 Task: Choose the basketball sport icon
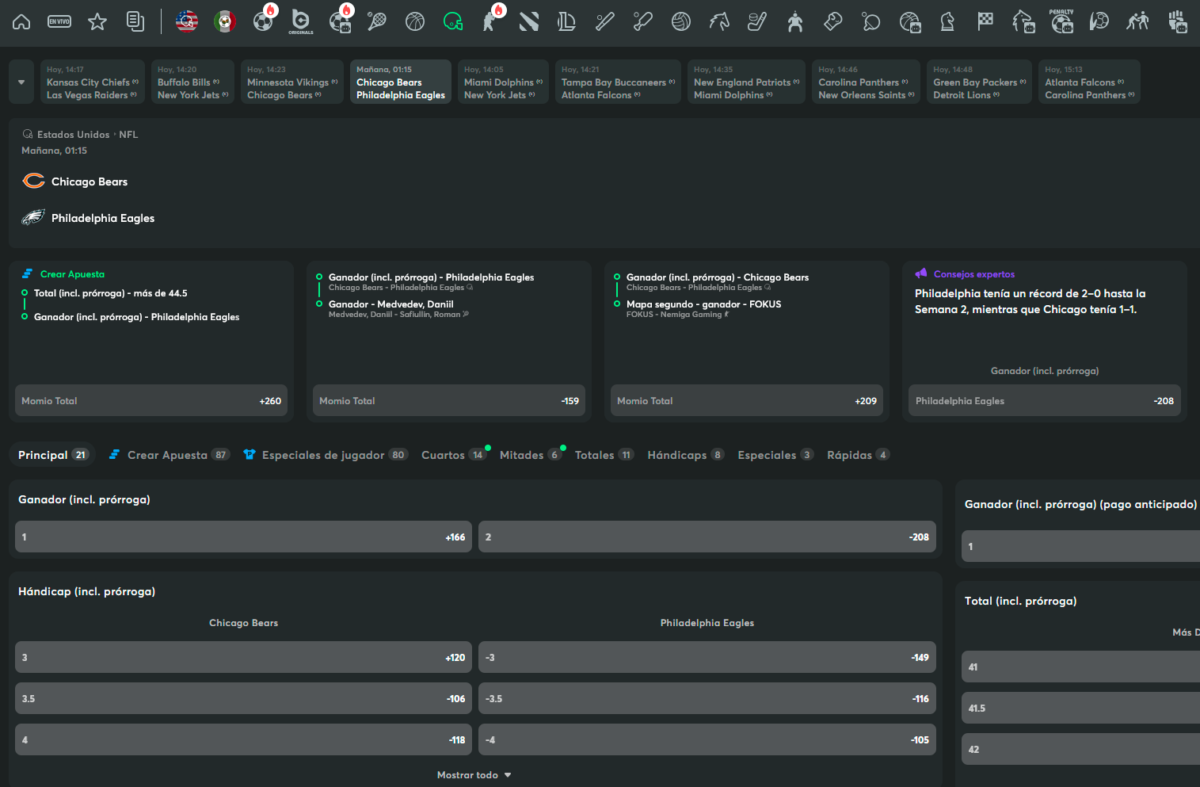[415, 21]
